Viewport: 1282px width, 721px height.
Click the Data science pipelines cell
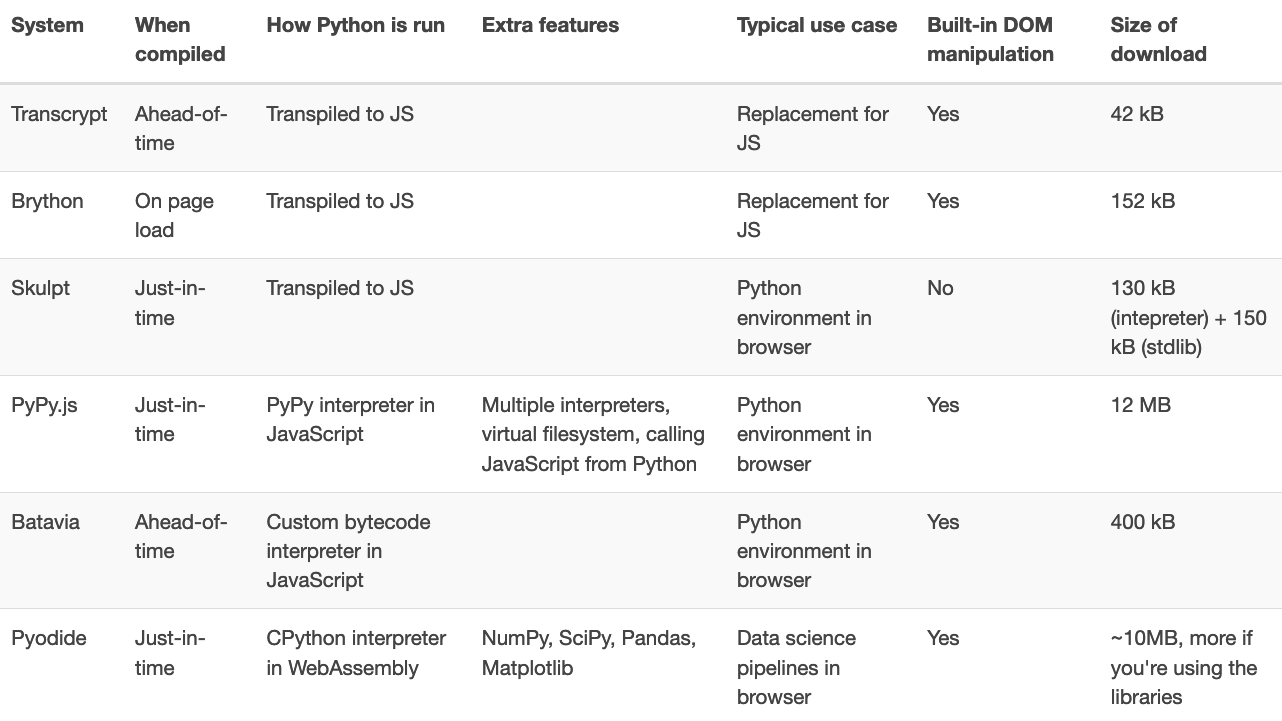point(797,667)
